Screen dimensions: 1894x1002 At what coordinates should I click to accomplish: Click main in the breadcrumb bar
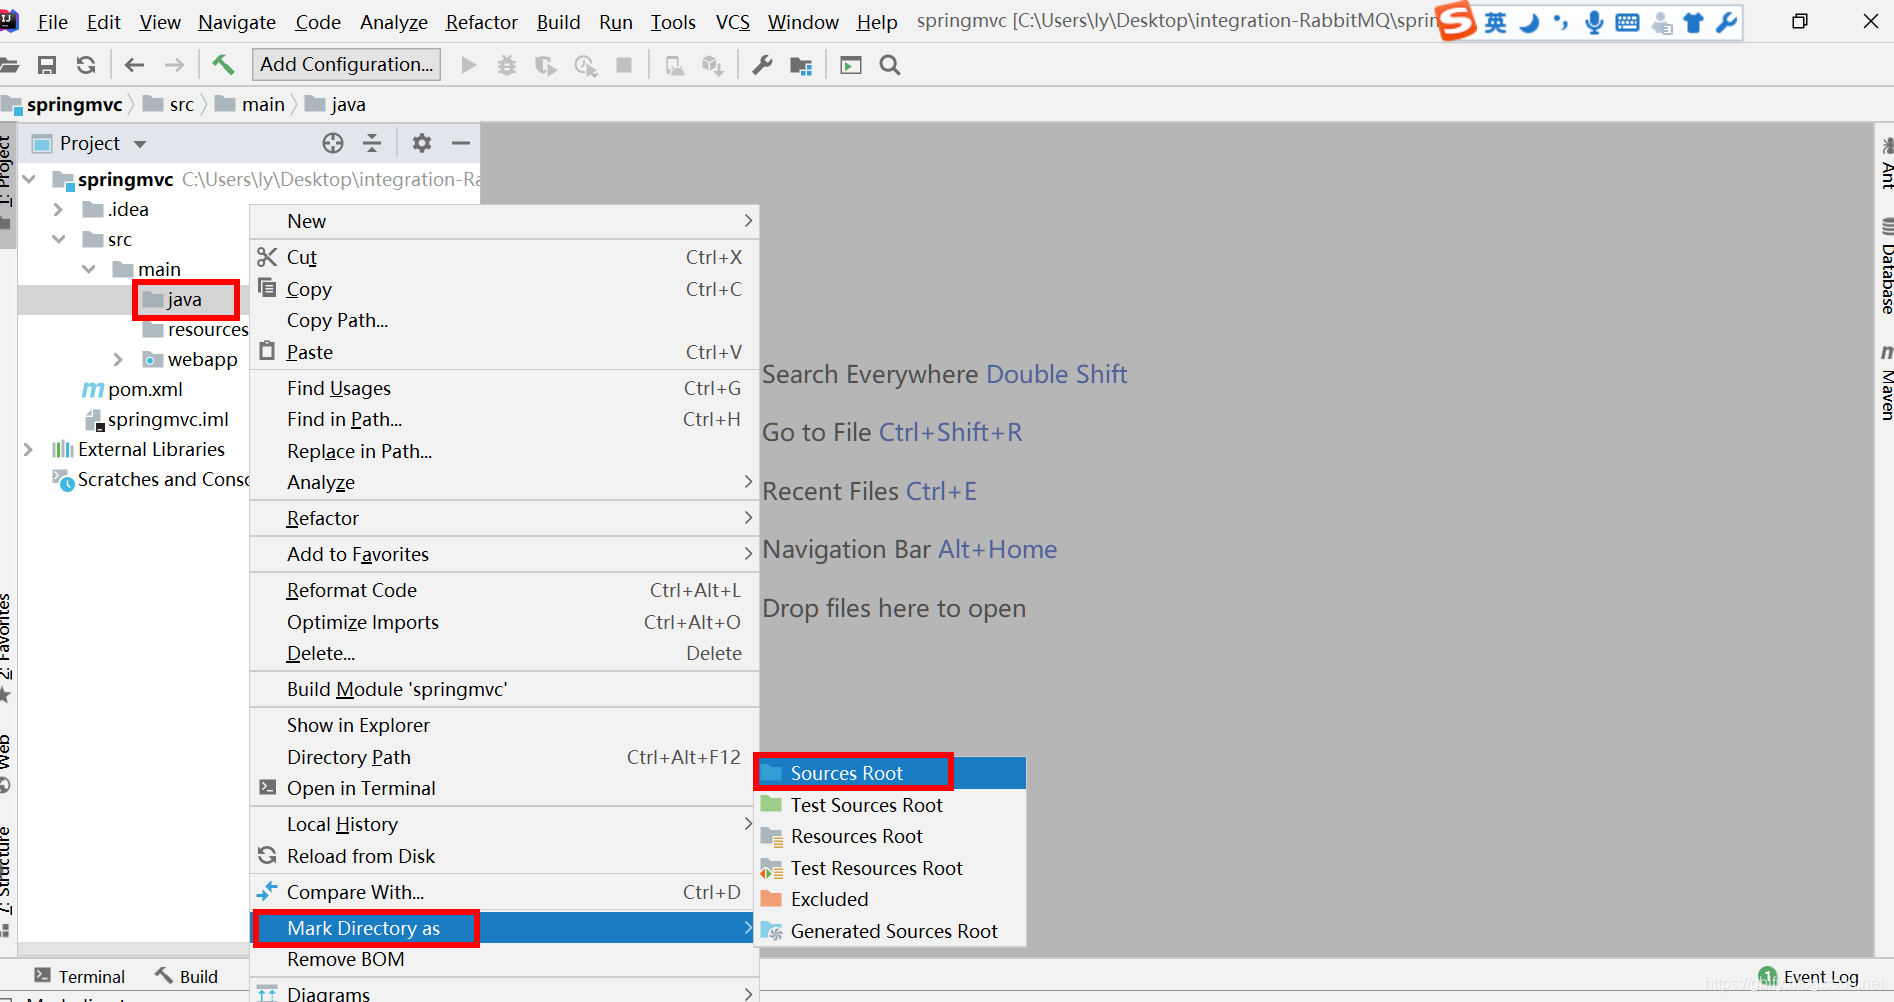coord(251,104)
